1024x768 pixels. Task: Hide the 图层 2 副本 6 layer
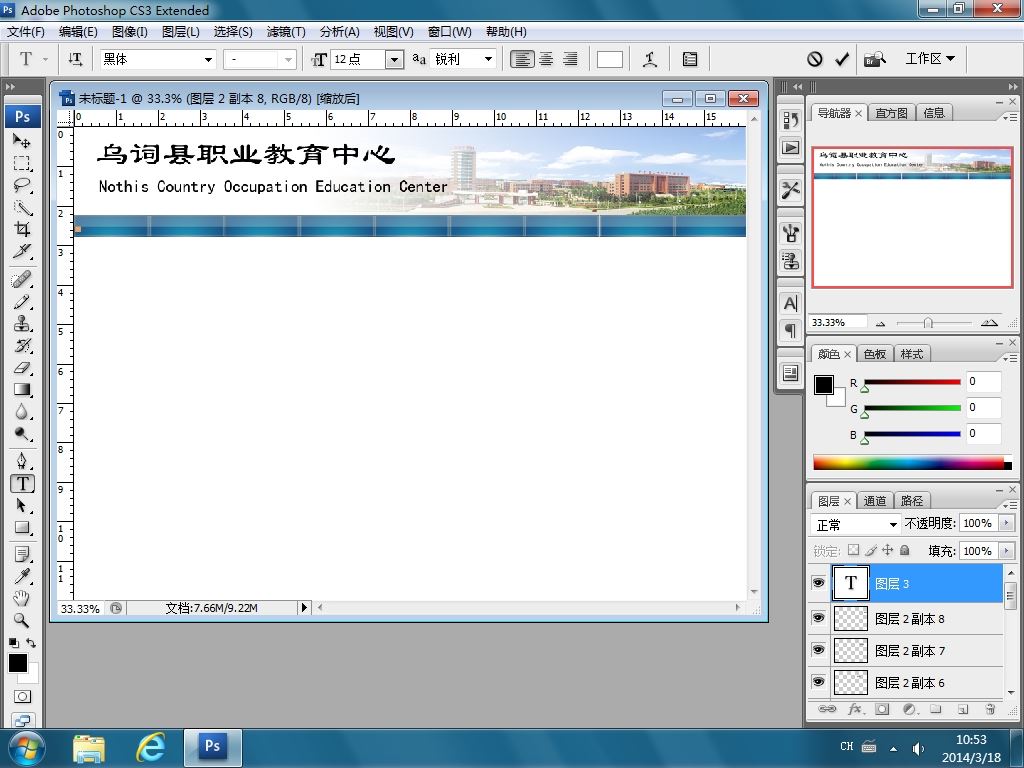point(818,682)
